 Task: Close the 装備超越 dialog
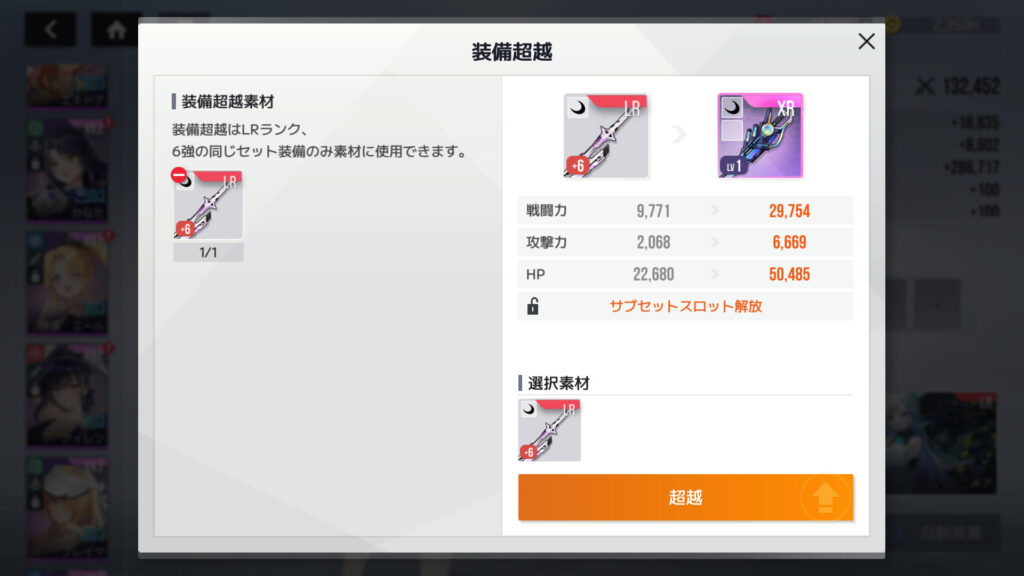point(866,42)
